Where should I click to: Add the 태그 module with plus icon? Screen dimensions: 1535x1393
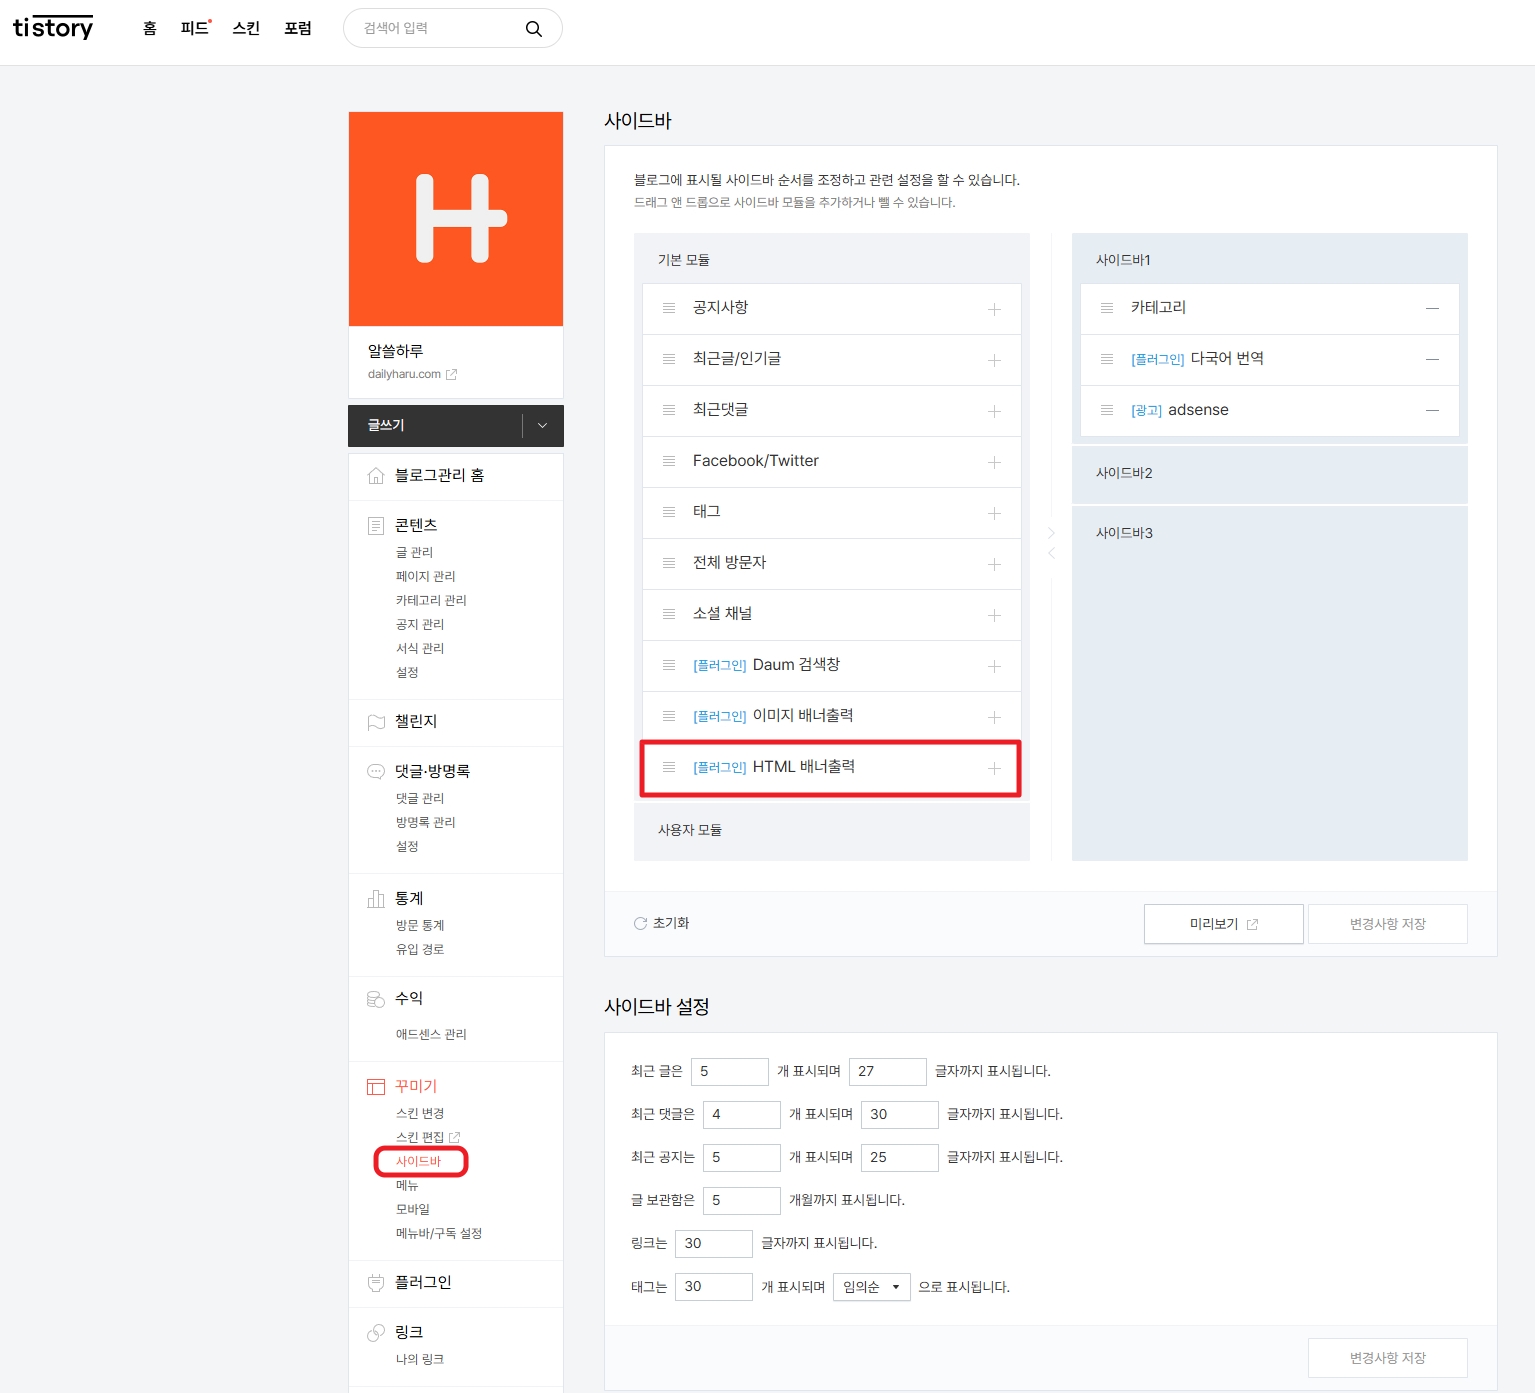coord(994,513)
